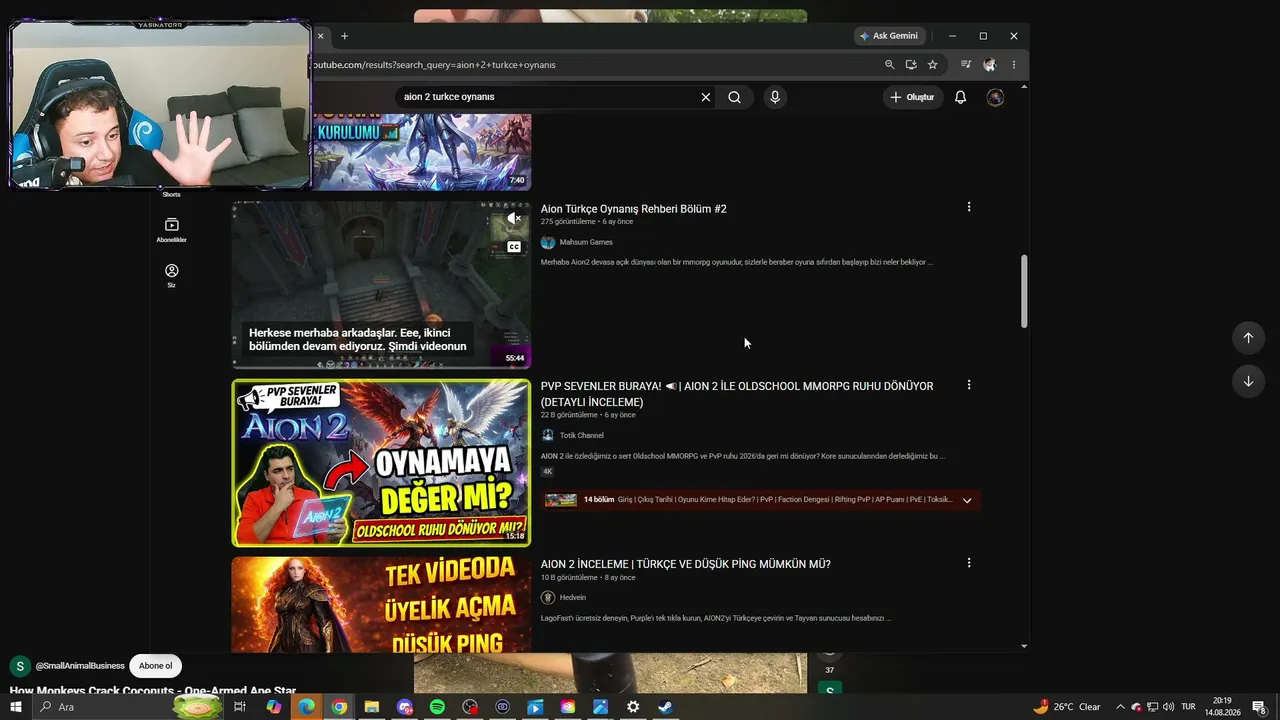Open the Chrome profile avatar
The width and height of the screenshot is (1280, 720).
click(990, 65)
